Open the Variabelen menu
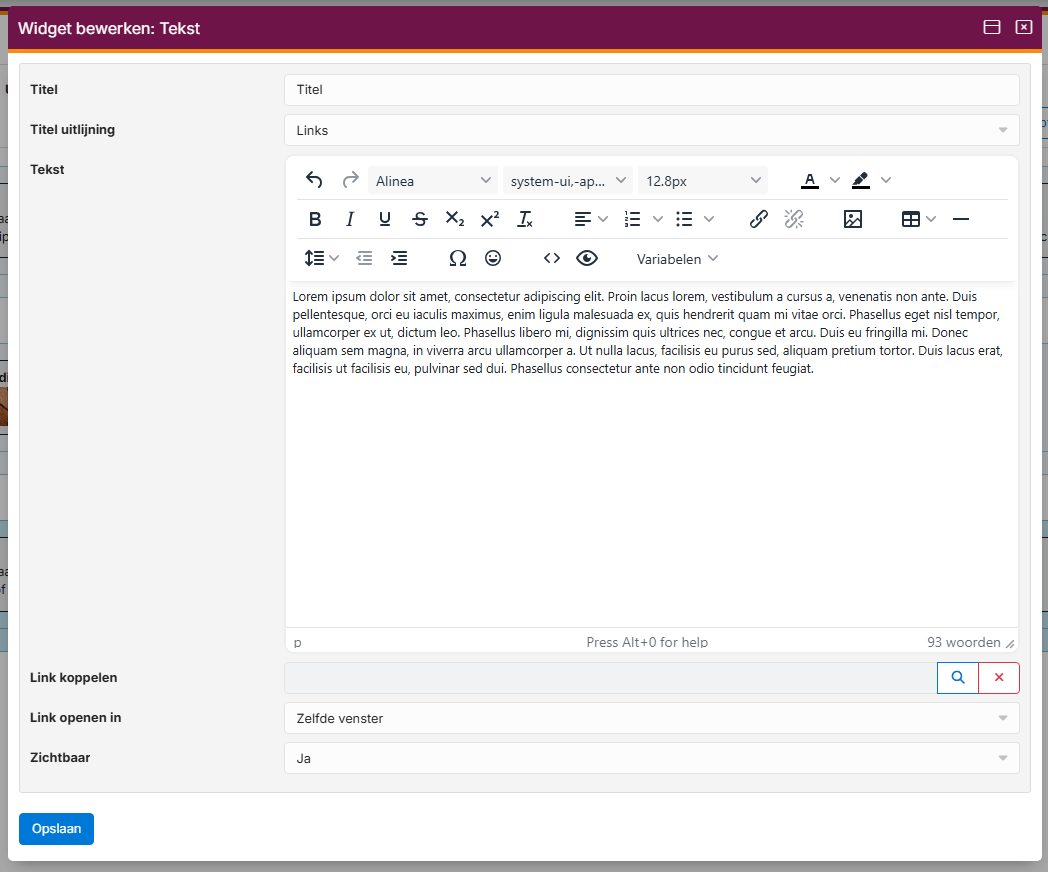 pos(677,259)
